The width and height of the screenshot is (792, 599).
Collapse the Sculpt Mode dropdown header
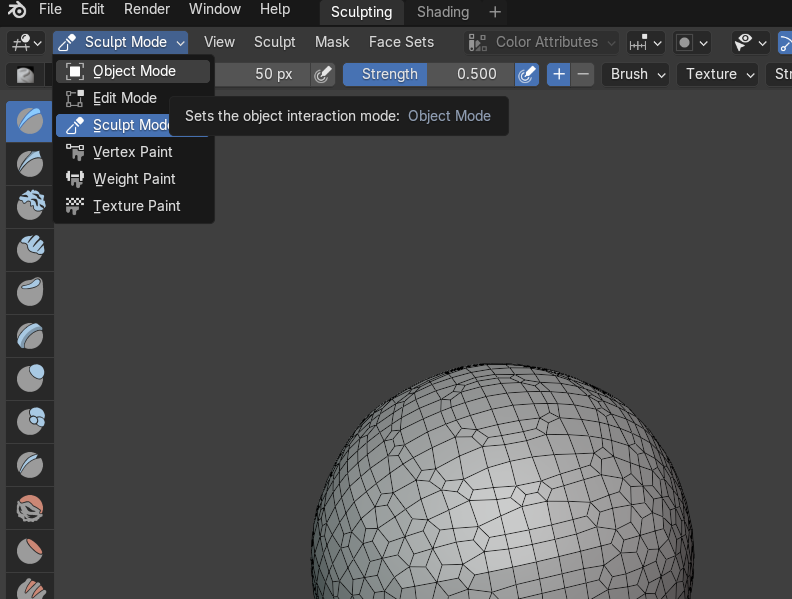pyautogui.click(x=120, y=42)
